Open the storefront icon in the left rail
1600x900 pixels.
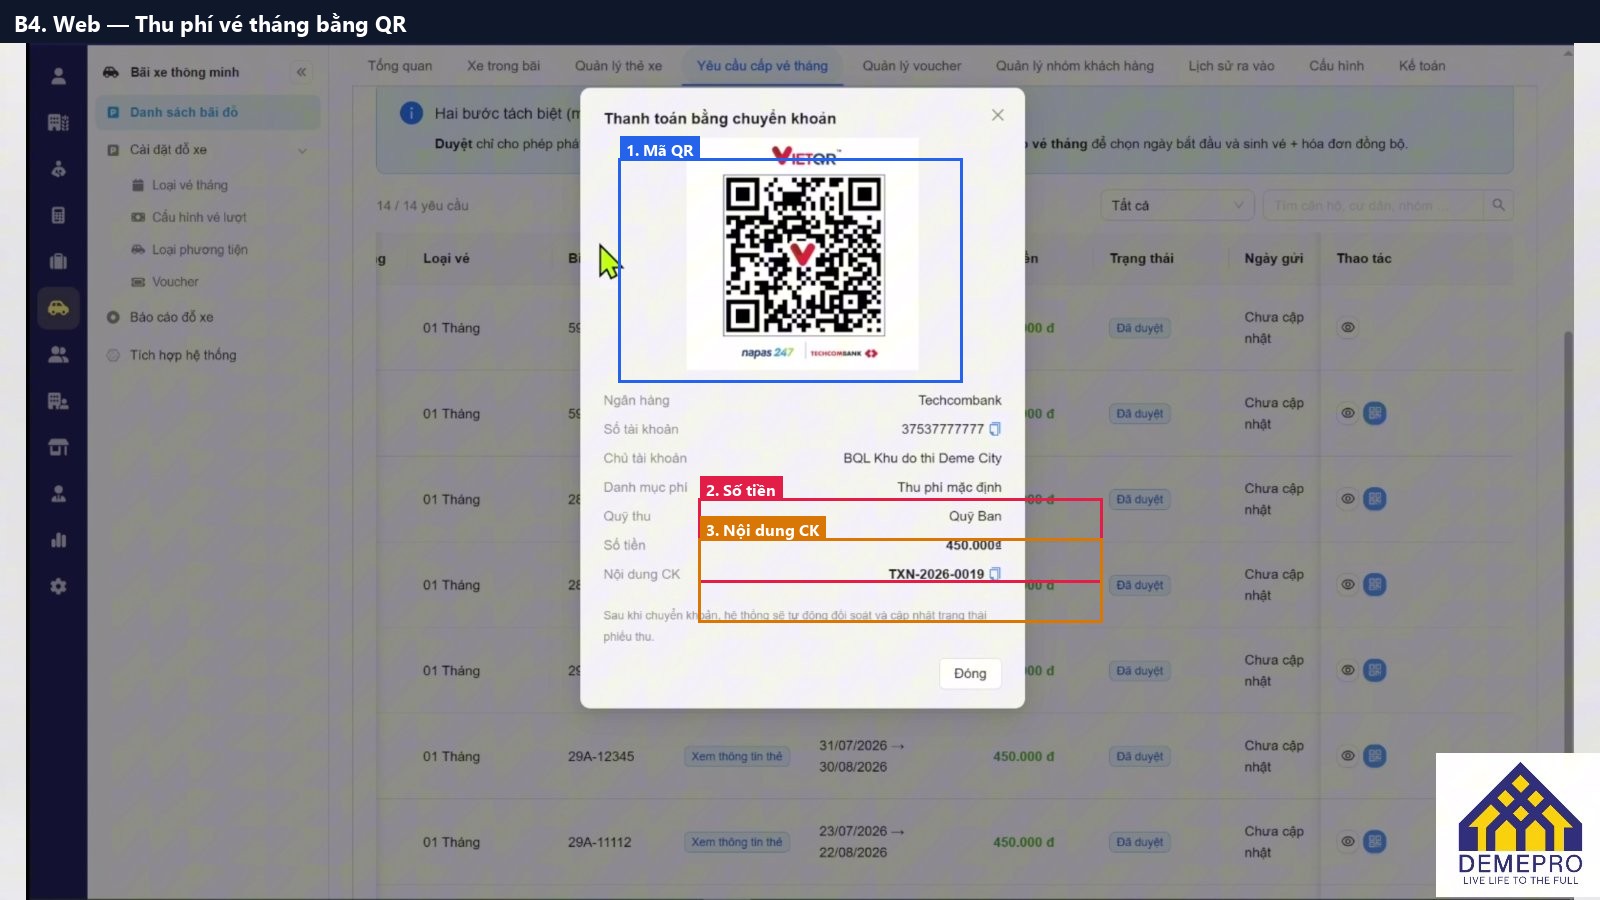click(59, 447)
